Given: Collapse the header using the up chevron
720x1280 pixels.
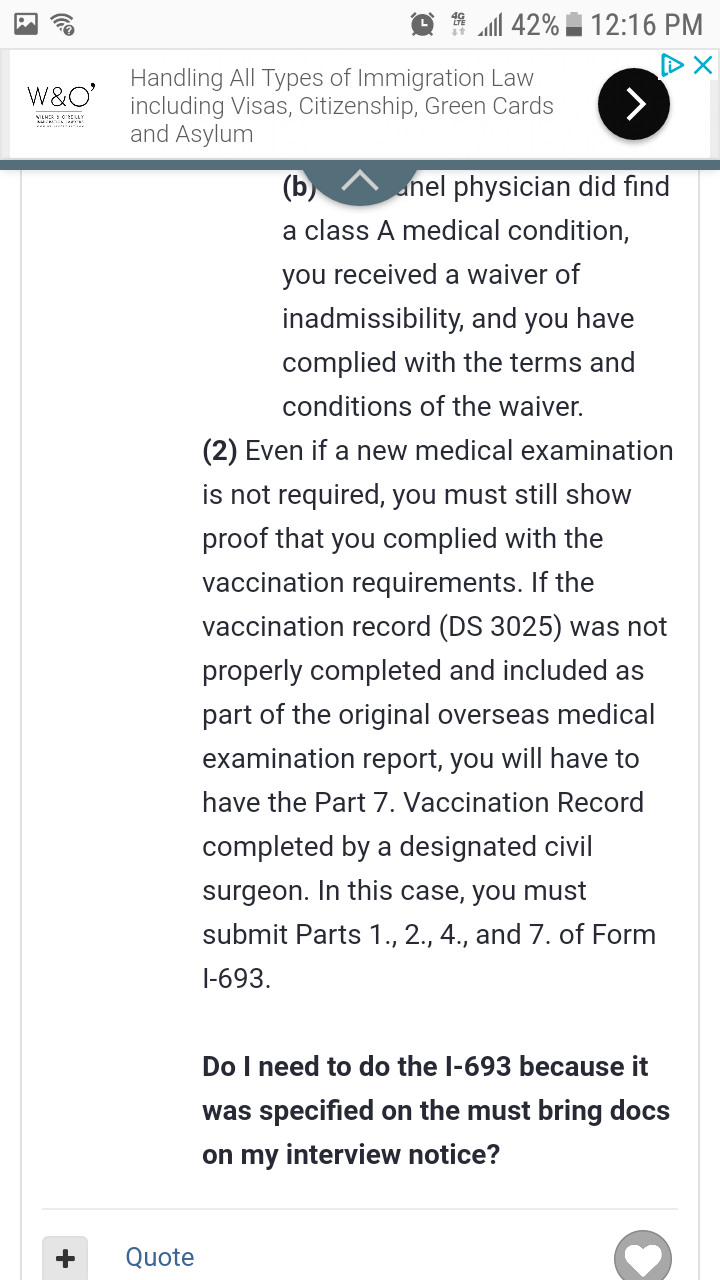Looking at the screenshot, I should (x=360, y=182).
